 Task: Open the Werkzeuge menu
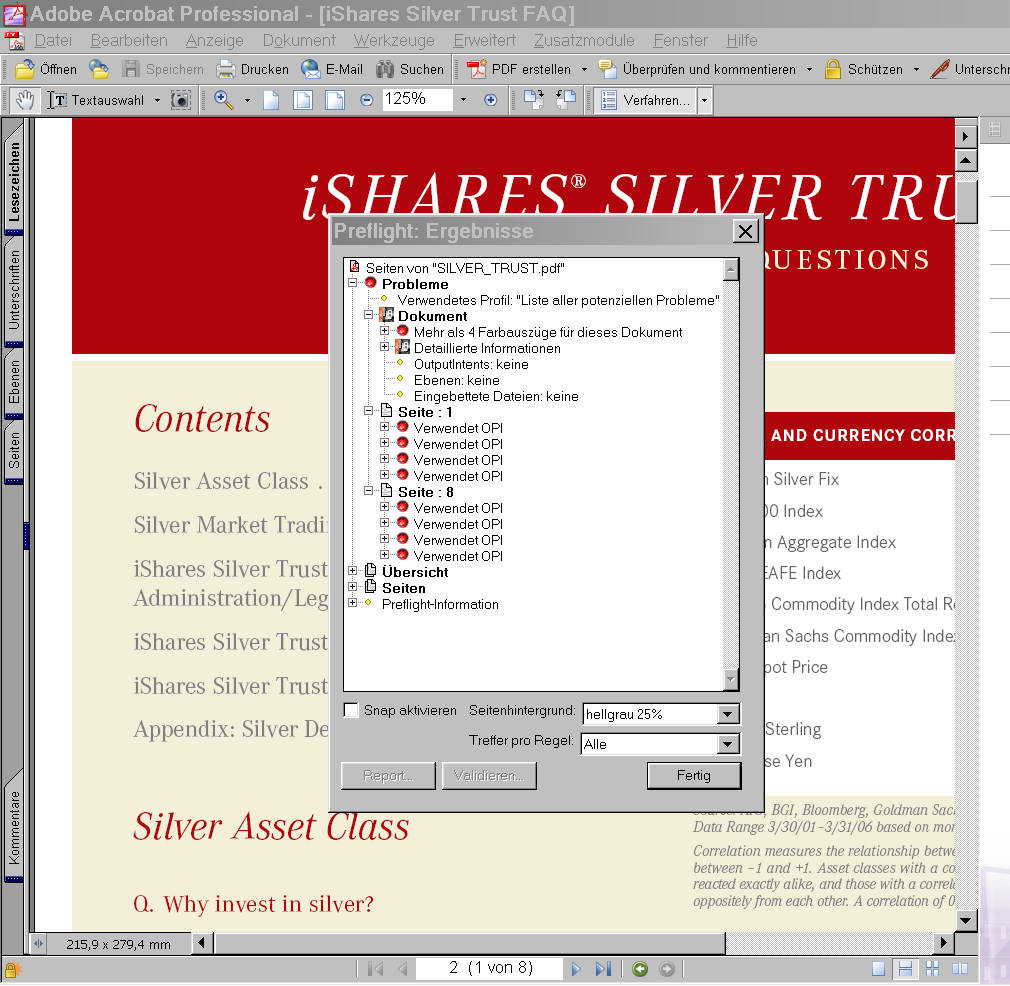[394, 41]
